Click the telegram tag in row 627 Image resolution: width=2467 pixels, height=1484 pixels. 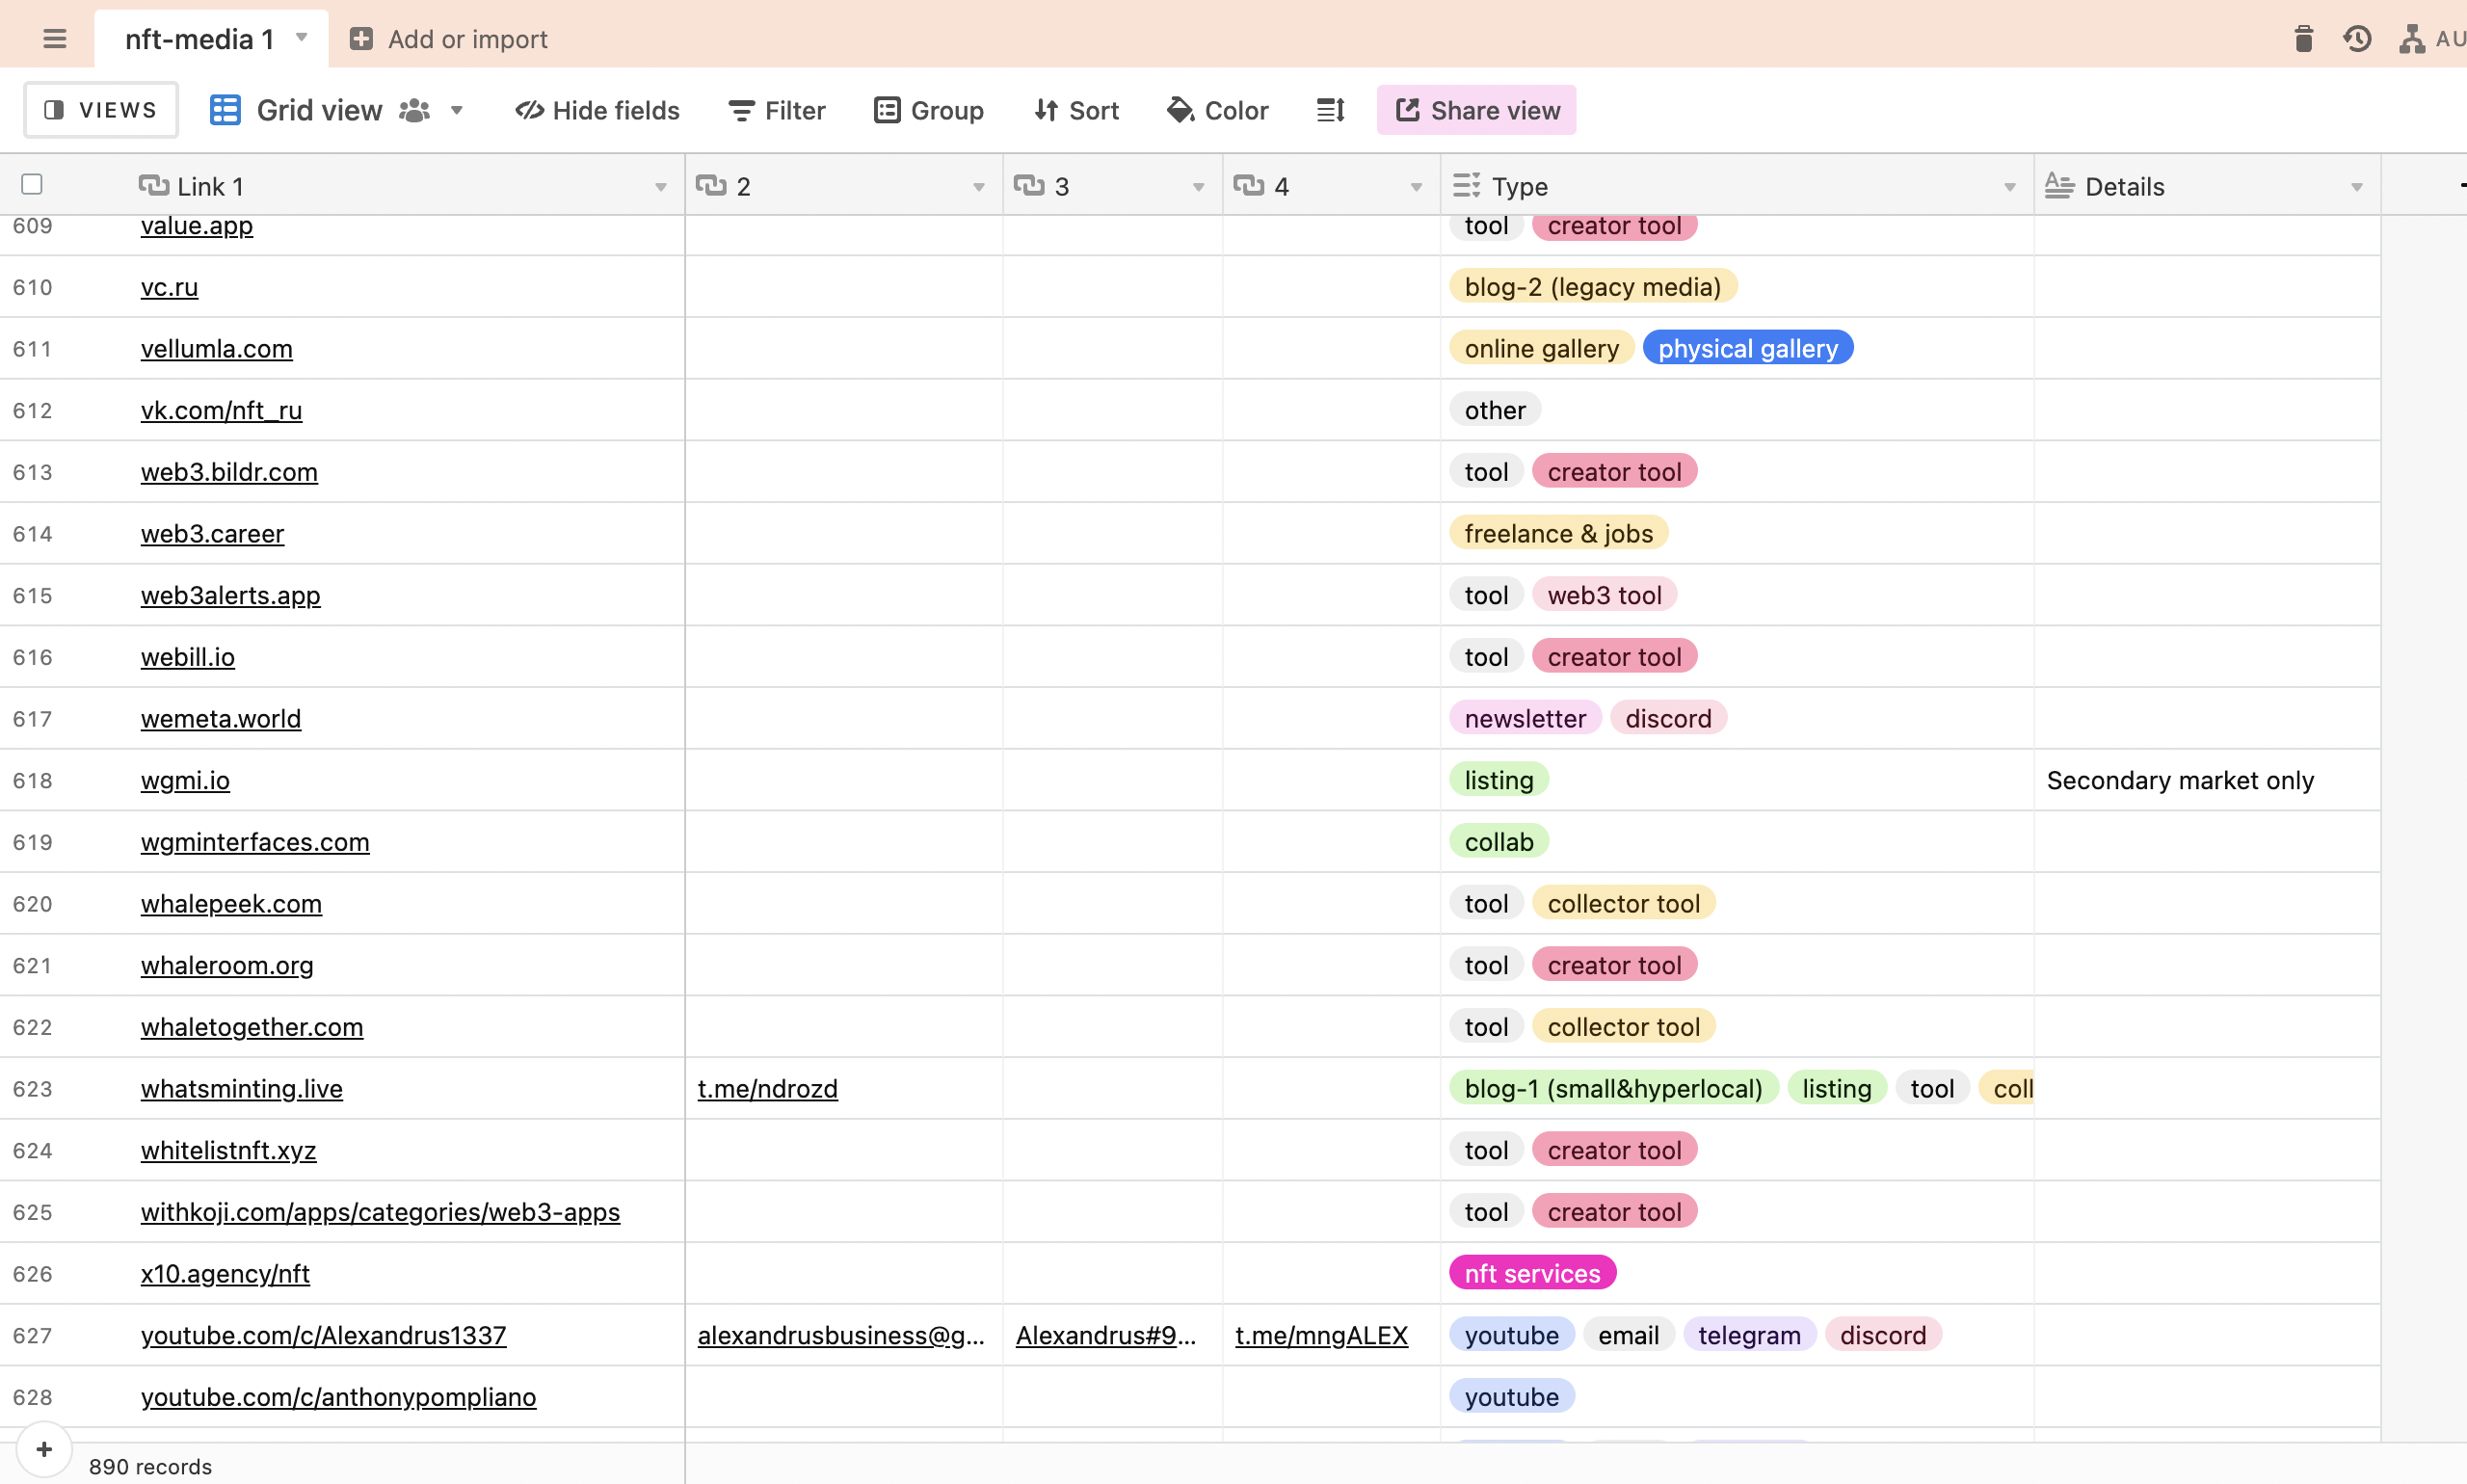pos(1749,1335)
